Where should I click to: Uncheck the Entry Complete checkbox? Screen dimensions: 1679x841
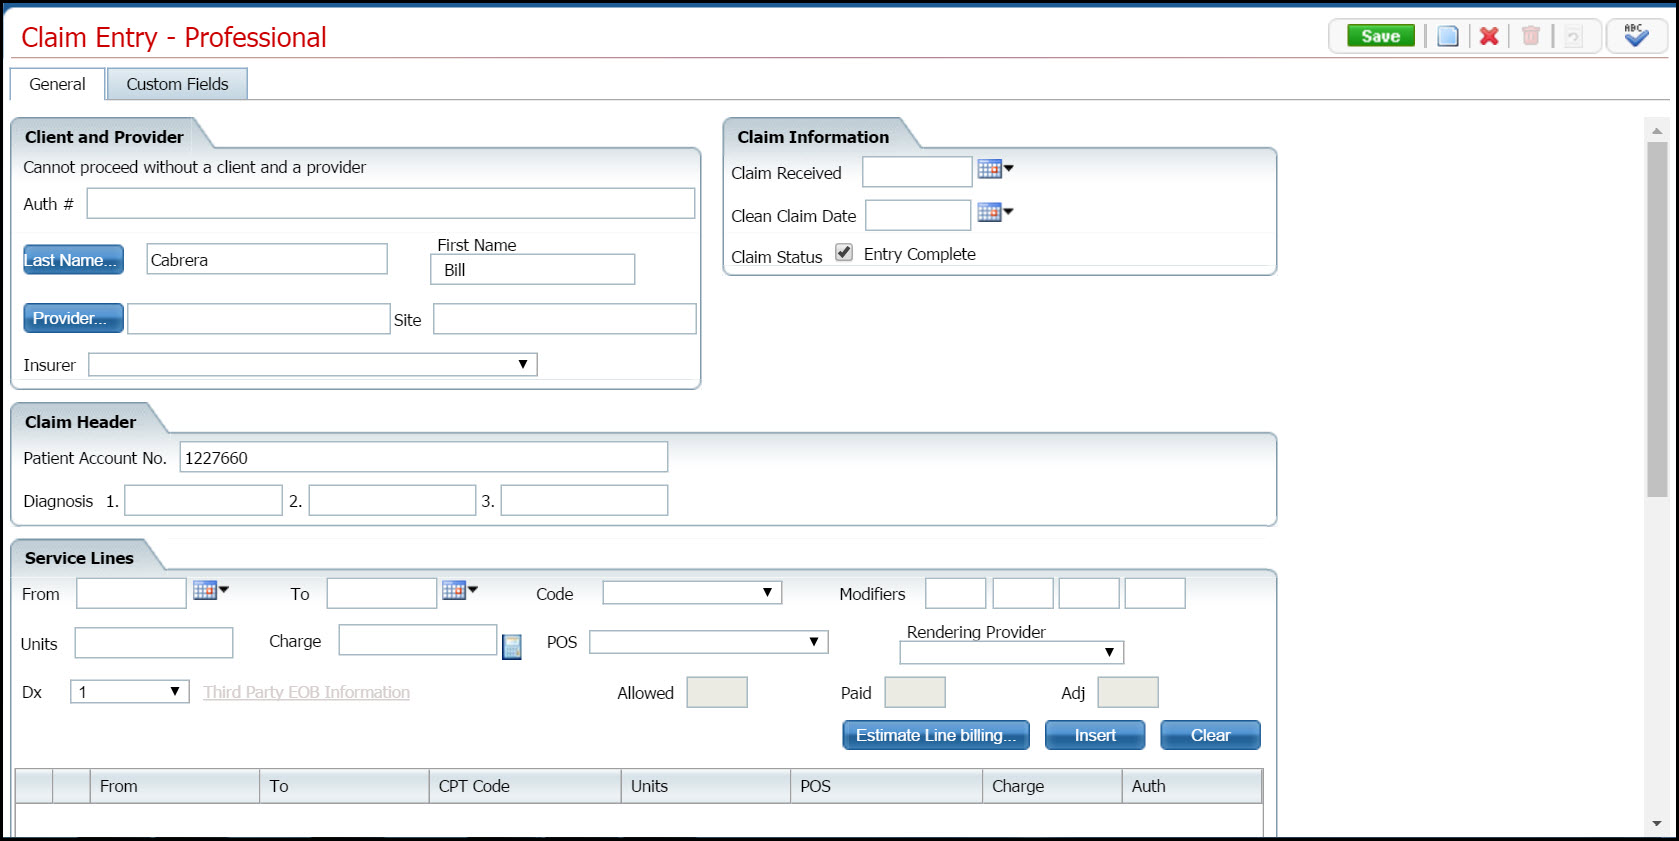pyautogui.click(x=844, y=252)
